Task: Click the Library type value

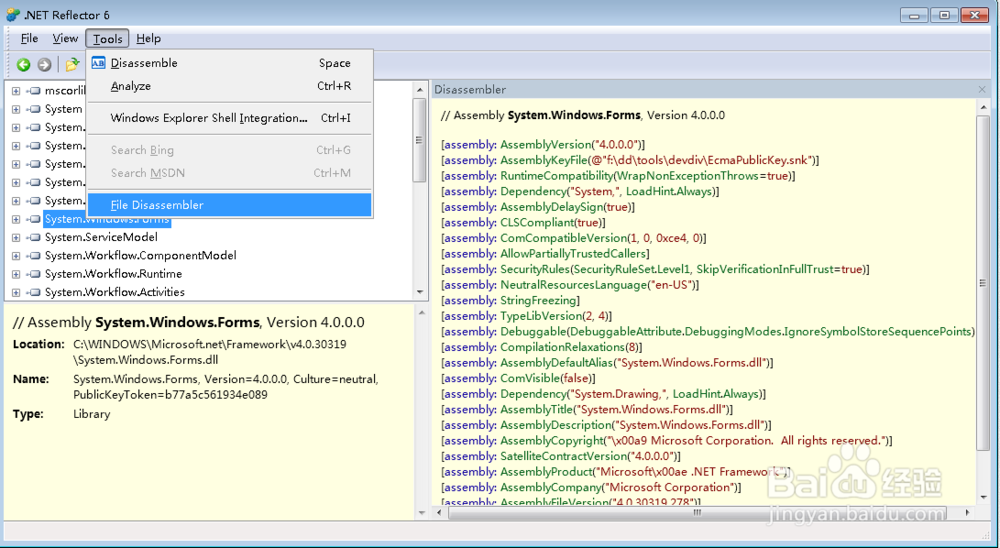Action: [92, 414]
